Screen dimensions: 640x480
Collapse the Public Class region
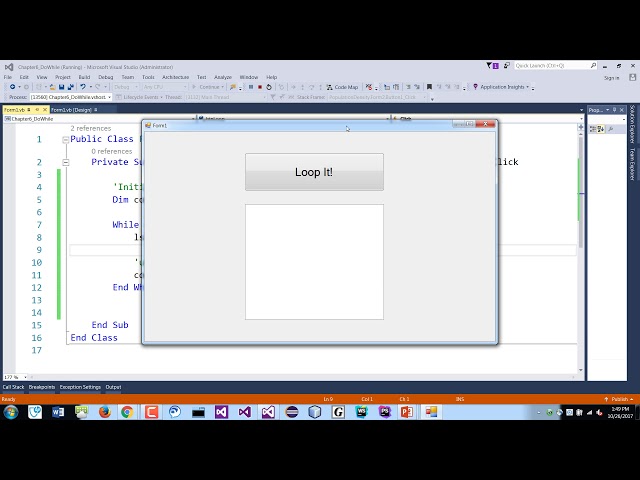tap(65, 140)
